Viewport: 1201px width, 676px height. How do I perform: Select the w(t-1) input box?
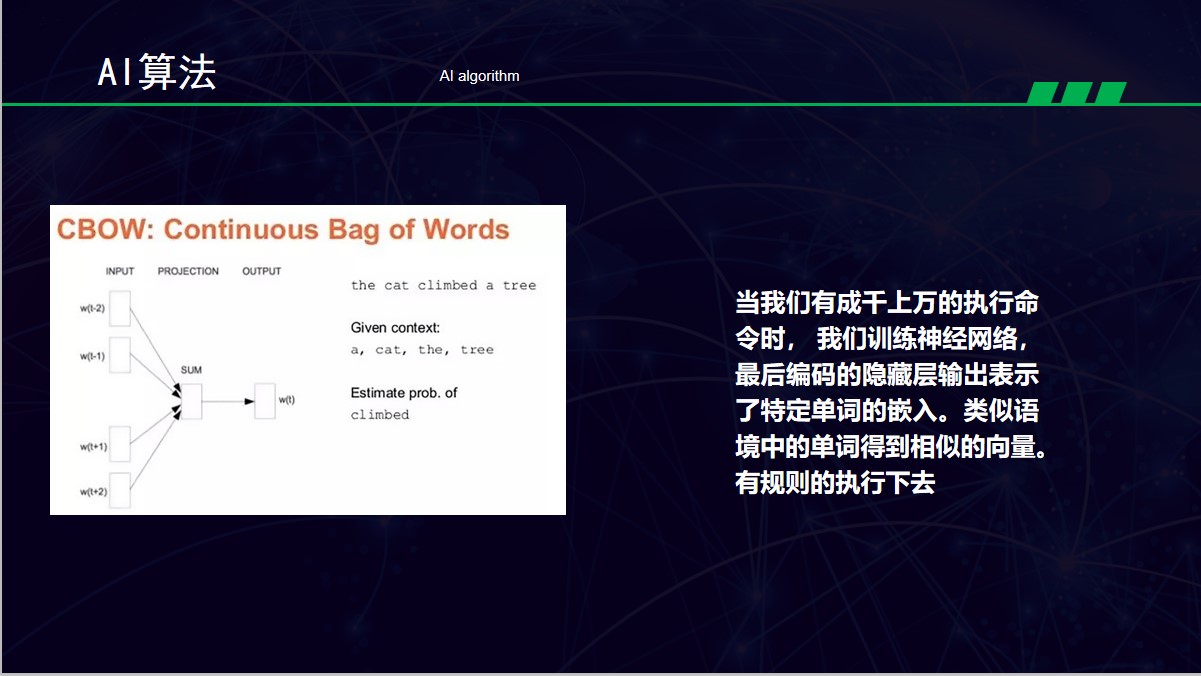click(x=120, y=355)
